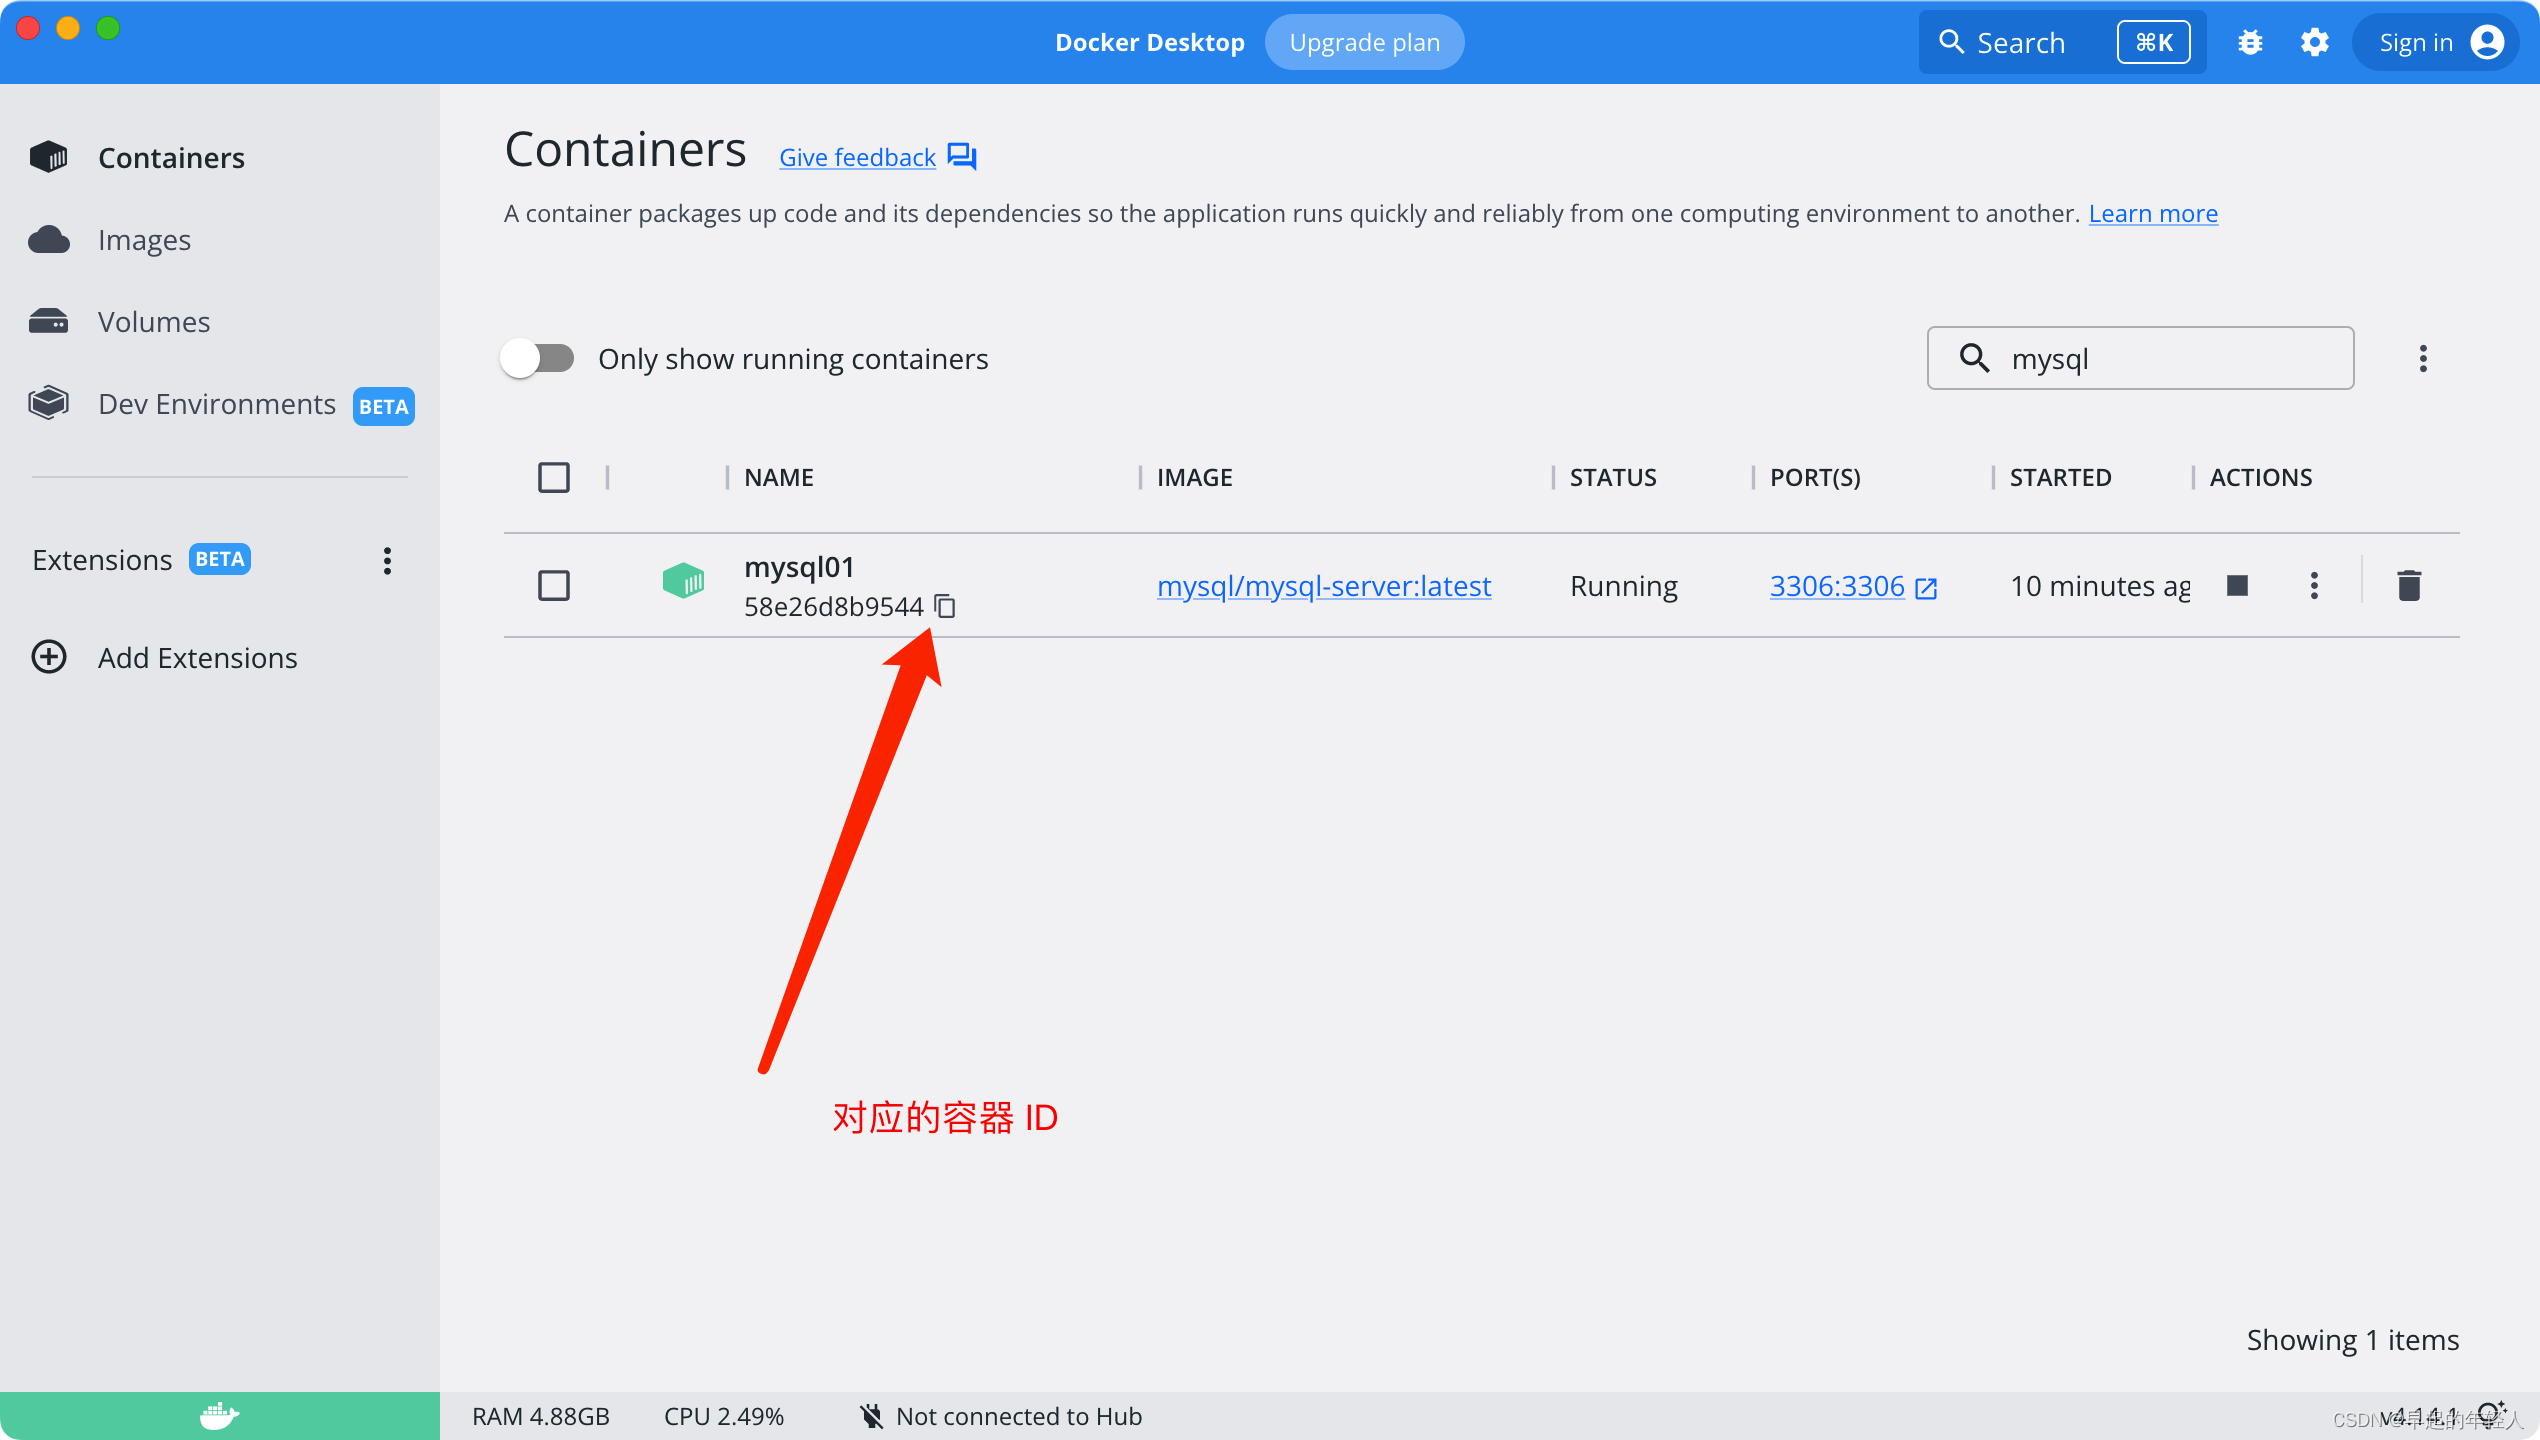2540x1440 pixels.
Task: Delete the mysql01 container with the trash icon
Action: pos(2408,585)
